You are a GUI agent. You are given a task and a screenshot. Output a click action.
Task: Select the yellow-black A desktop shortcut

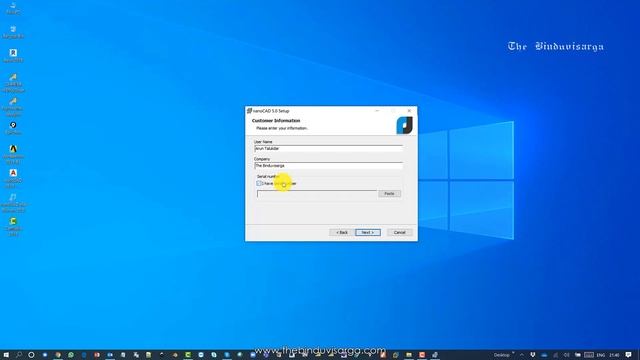point(13,154)
